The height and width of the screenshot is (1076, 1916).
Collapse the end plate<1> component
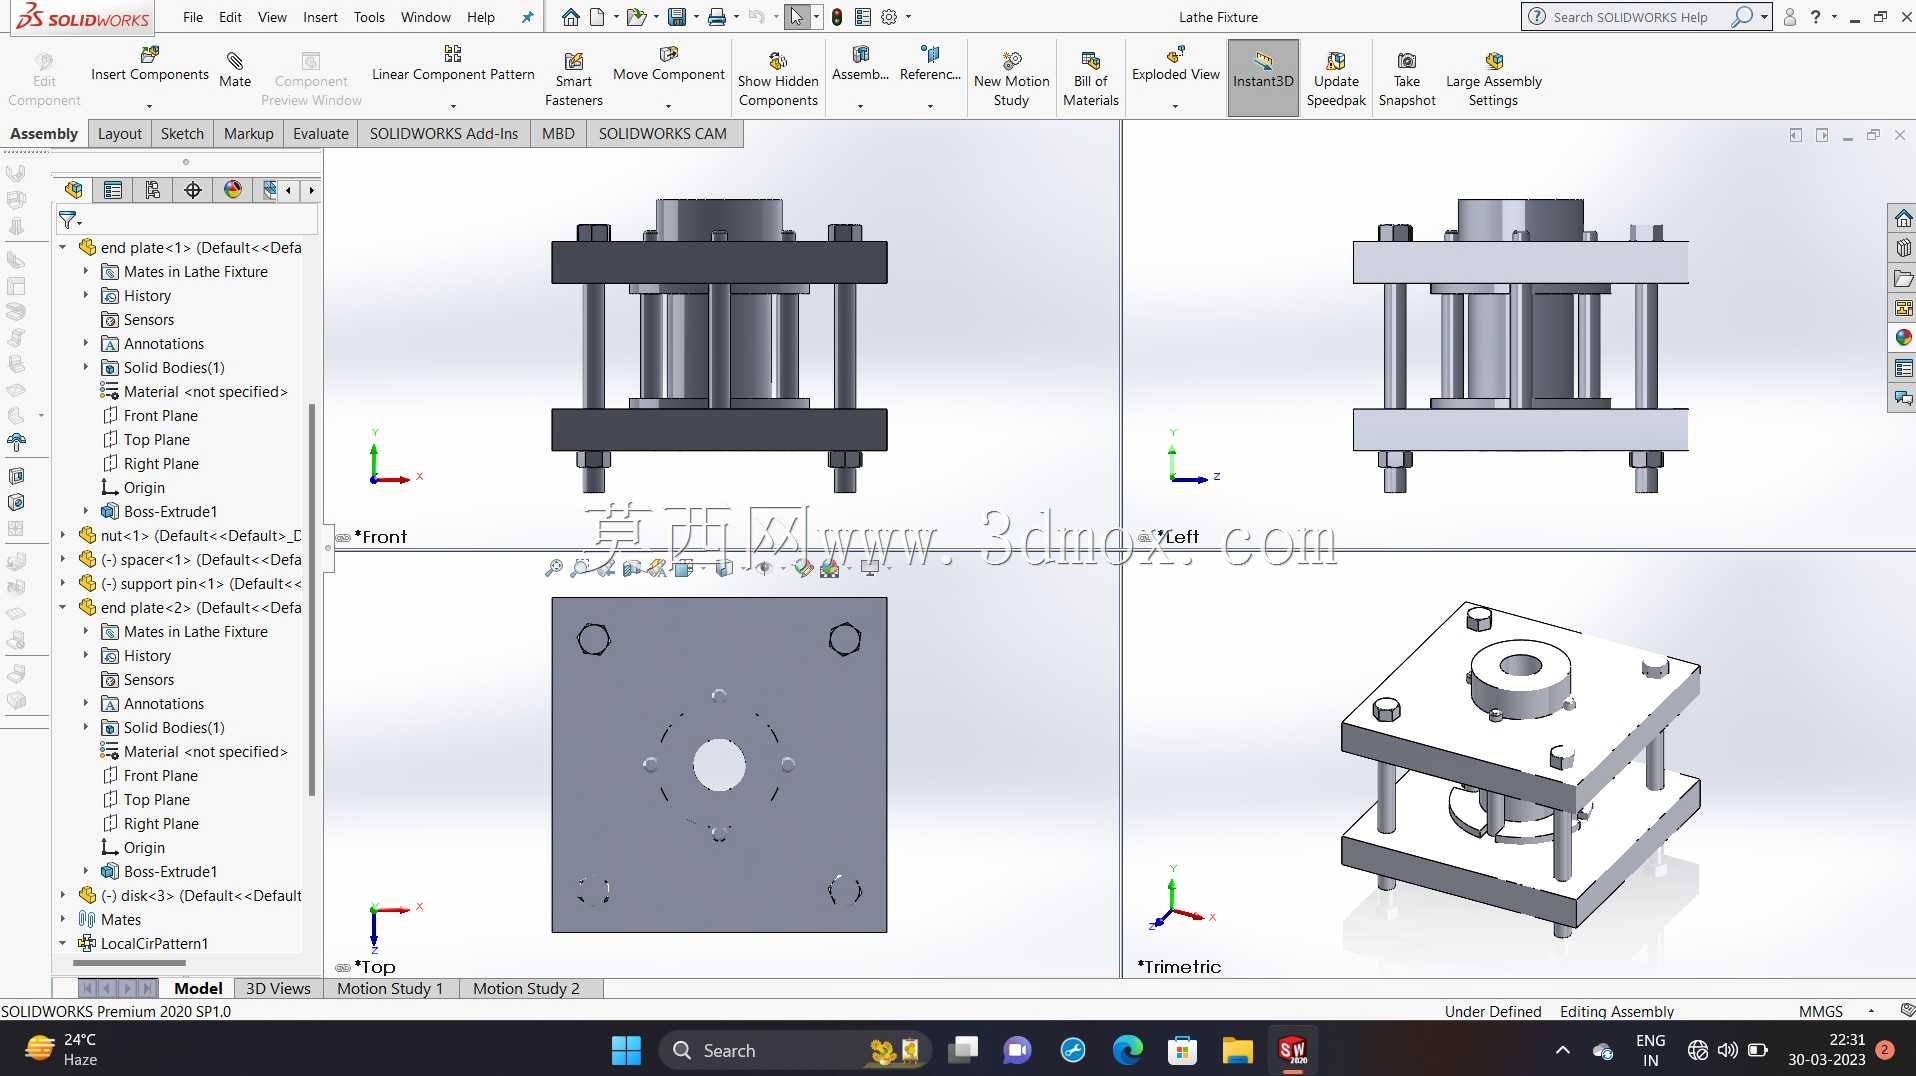click(x=63, y=248)
